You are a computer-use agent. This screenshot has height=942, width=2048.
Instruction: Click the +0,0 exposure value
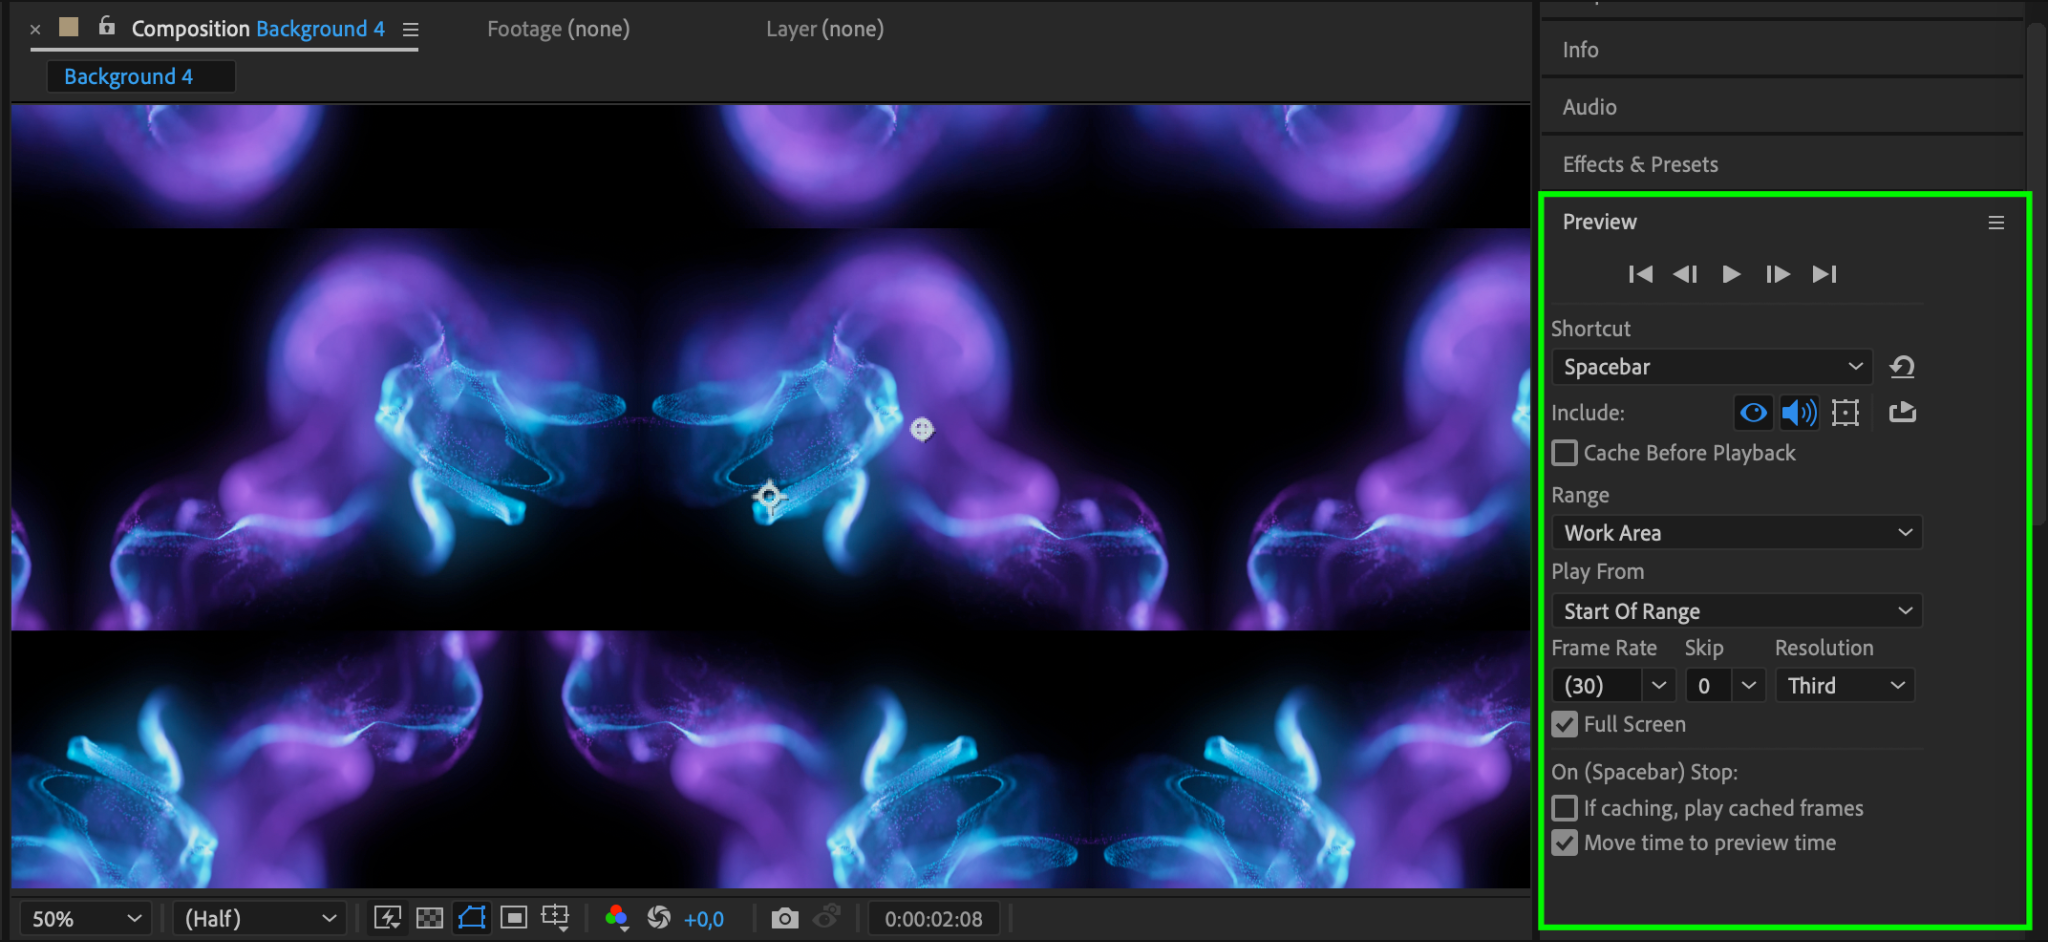point(704,919)
